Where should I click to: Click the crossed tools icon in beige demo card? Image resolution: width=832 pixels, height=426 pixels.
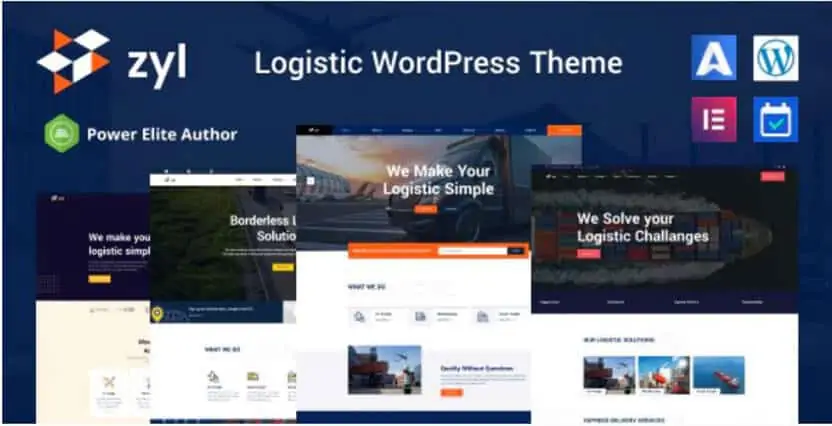[x=109, y=381]
